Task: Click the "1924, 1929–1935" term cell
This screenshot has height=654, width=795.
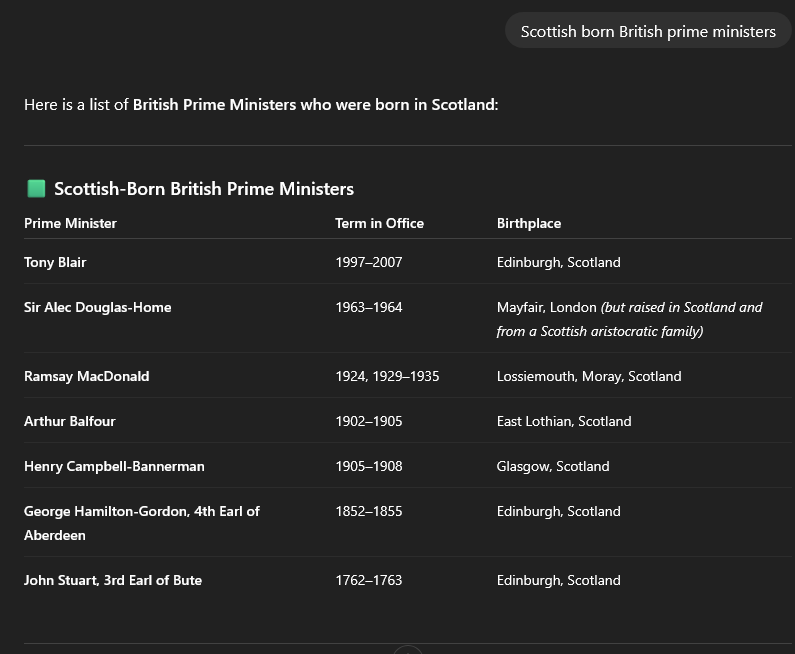Action: 387,376
